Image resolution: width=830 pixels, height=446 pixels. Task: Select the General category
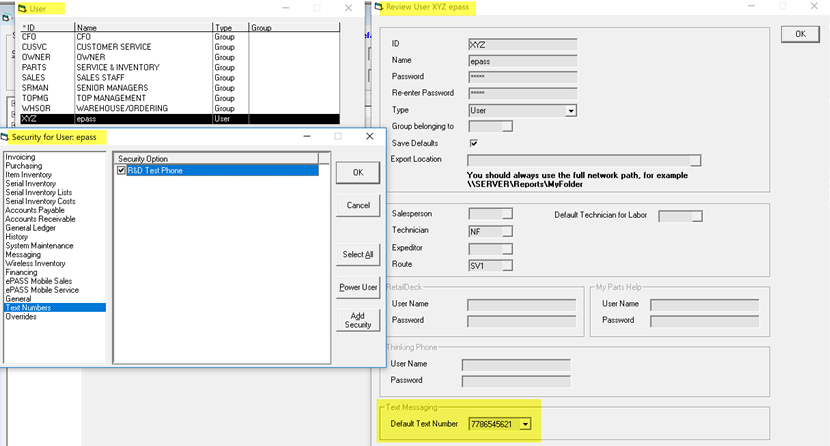(x=18, y=299)
